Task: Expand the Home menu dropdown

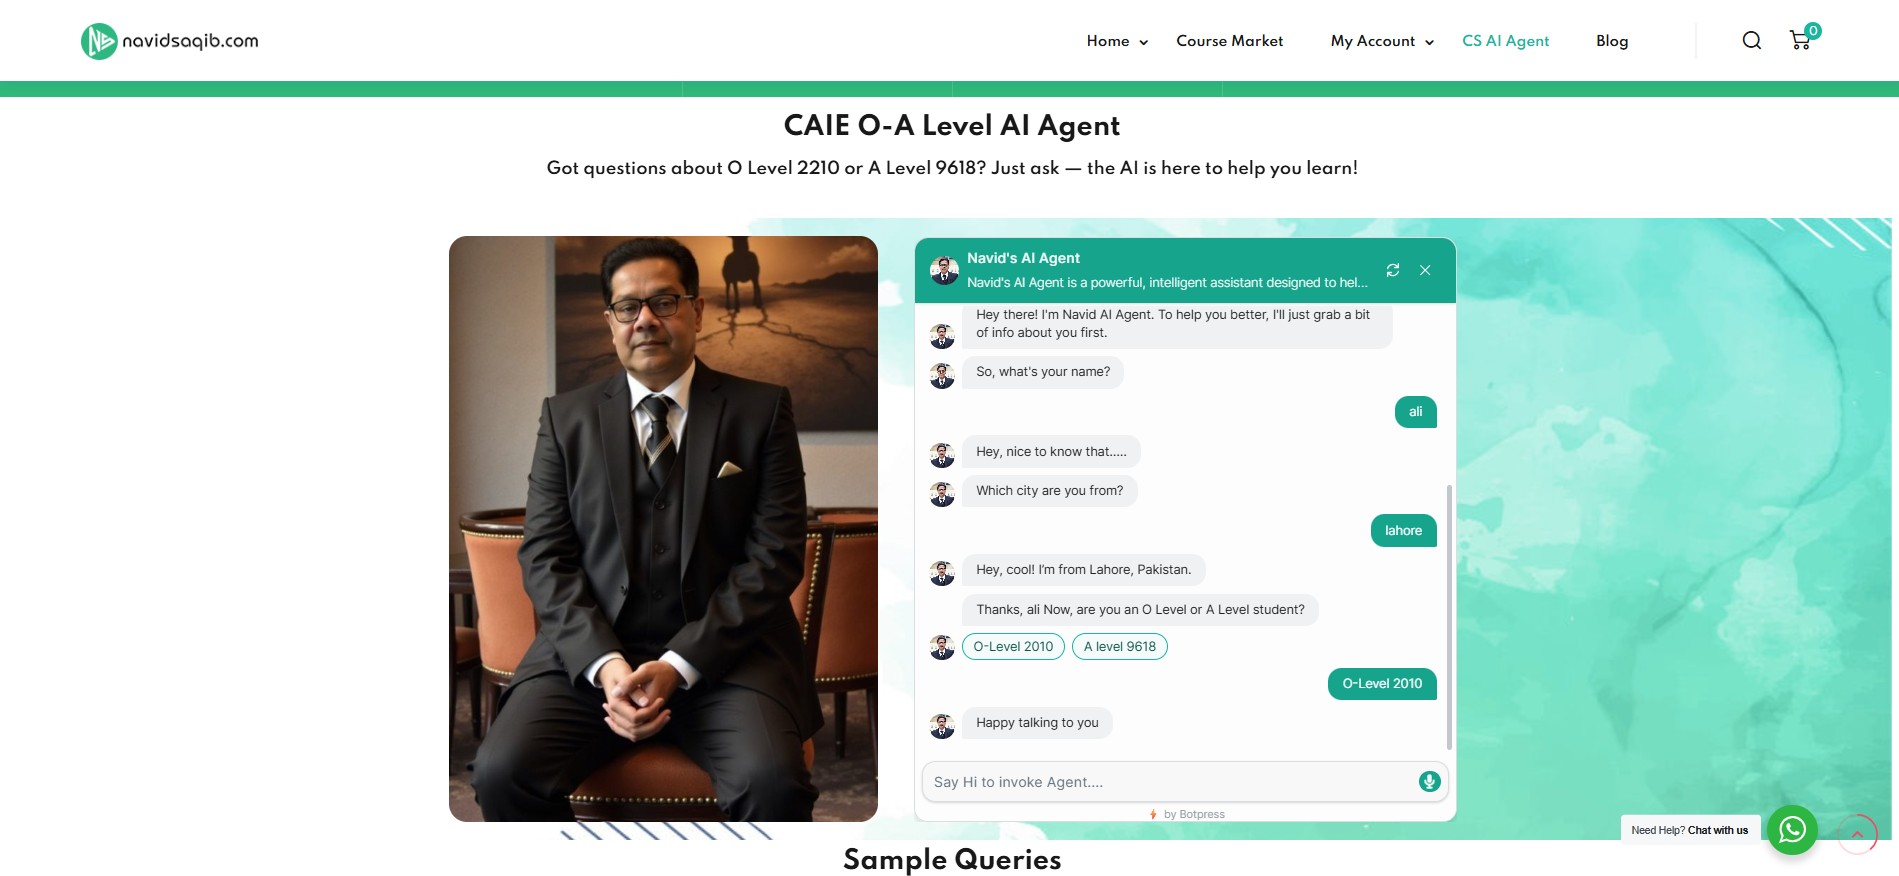Action: 1117,41
